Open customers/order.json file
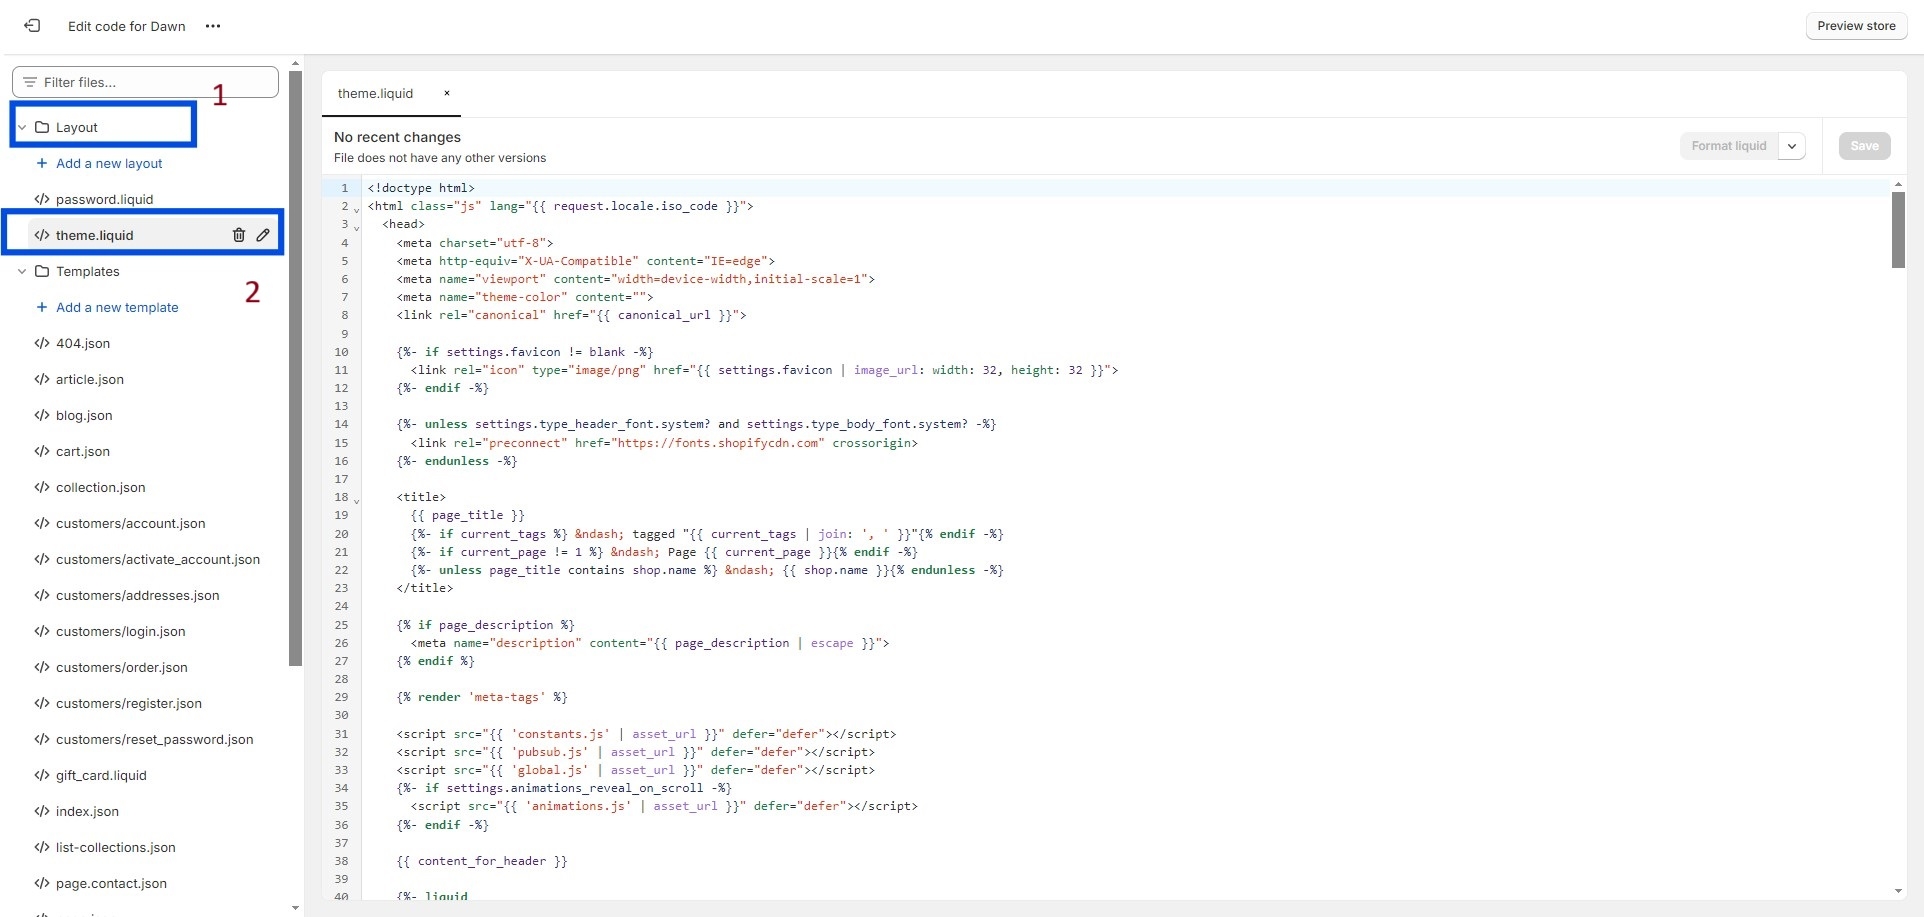This screenshot has width=1924, height=917. click(122, 667)
